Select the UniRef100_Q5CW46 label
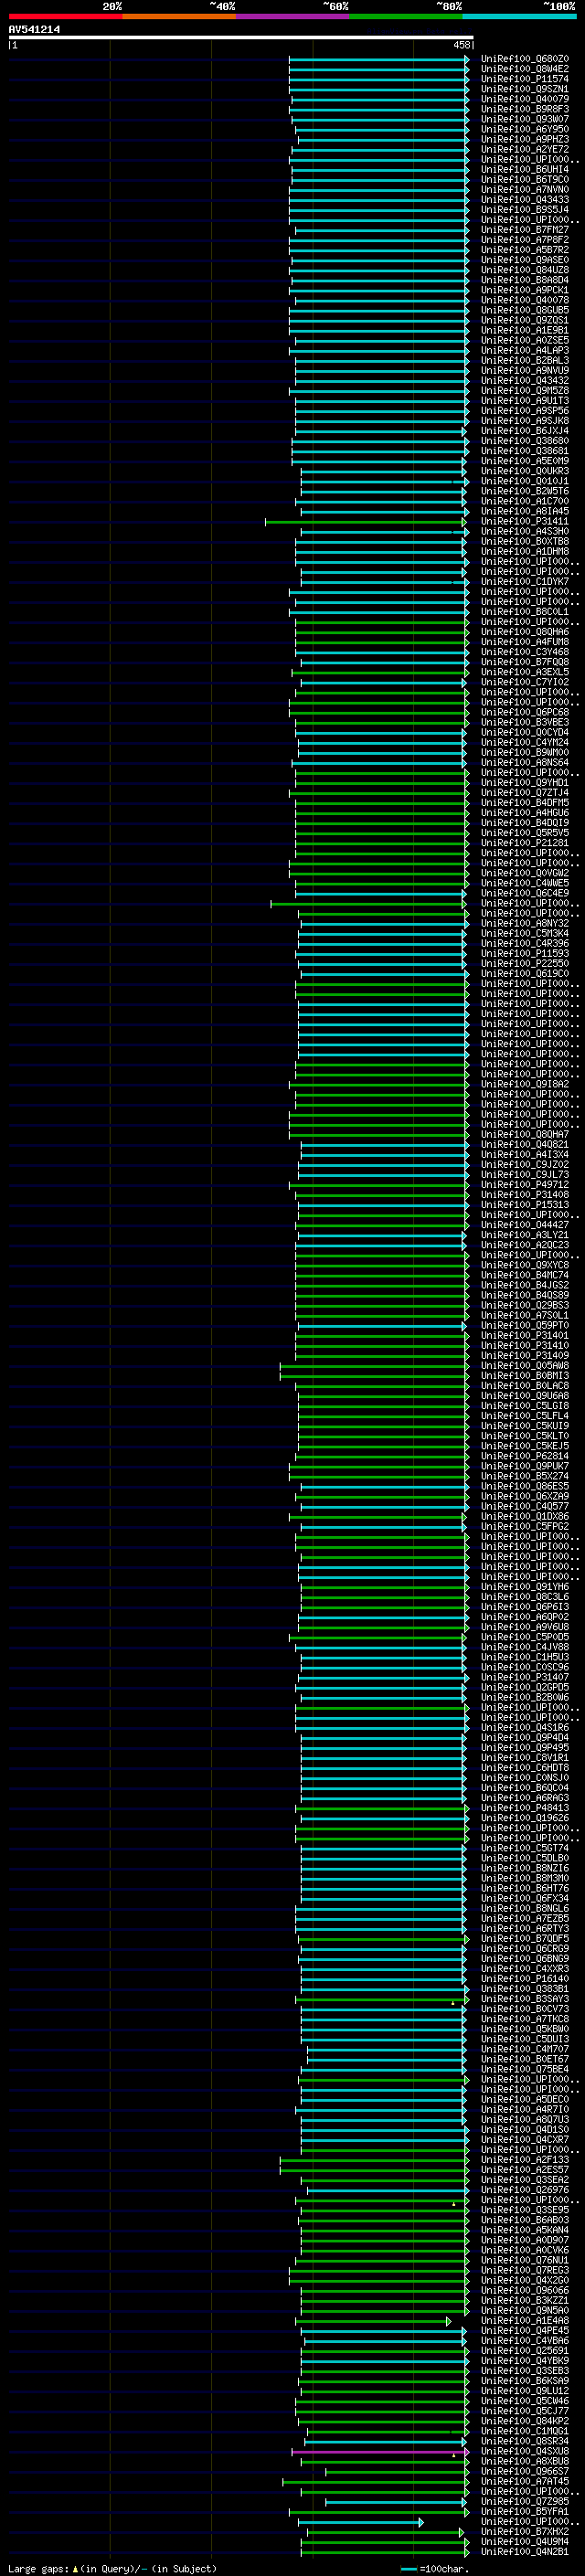The image size is (585, 2576). pyautogui.click(x=525, y=2400)
